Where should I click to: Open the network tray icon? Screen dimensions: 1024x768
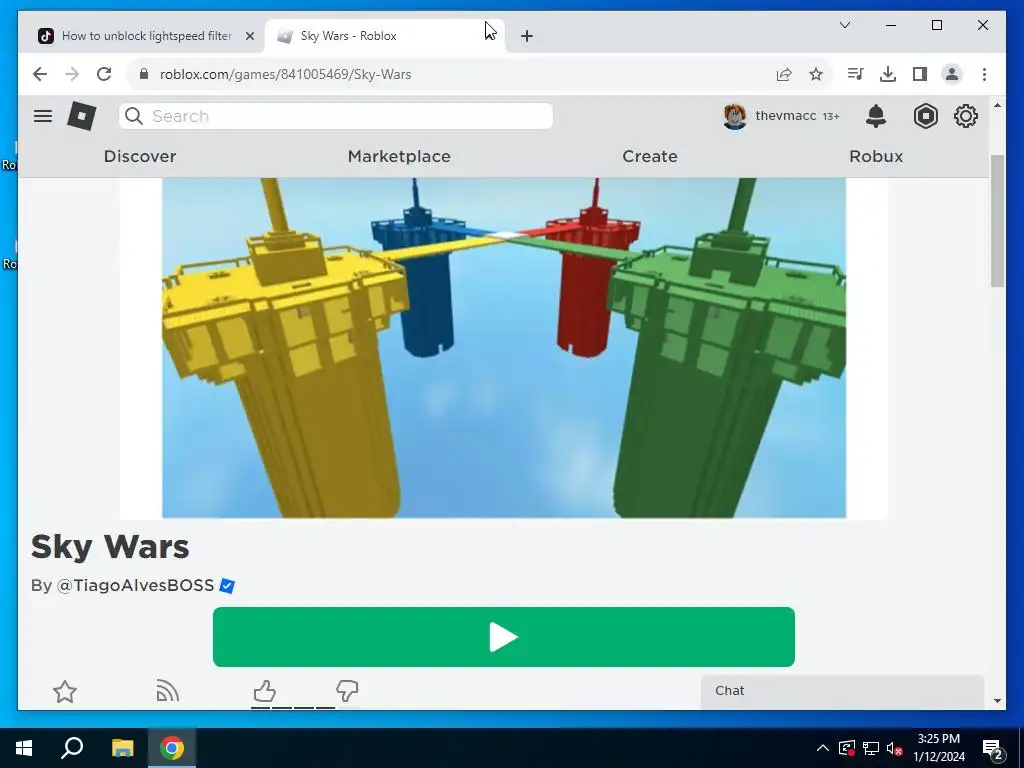click(x=871, y=748)
